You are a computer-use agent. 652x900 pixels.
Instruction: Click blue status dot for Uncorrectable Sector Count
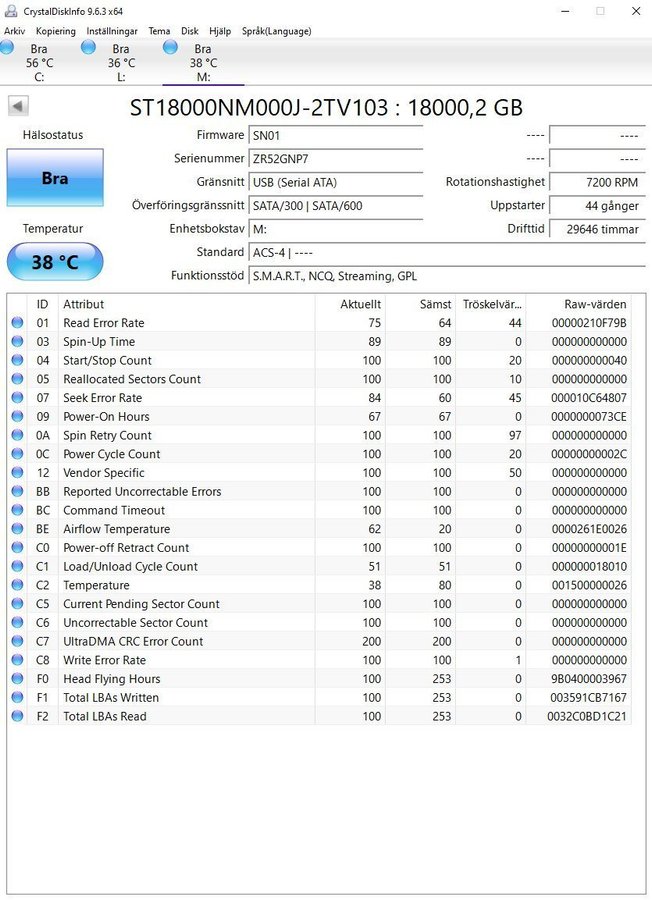tap(17, 623)
